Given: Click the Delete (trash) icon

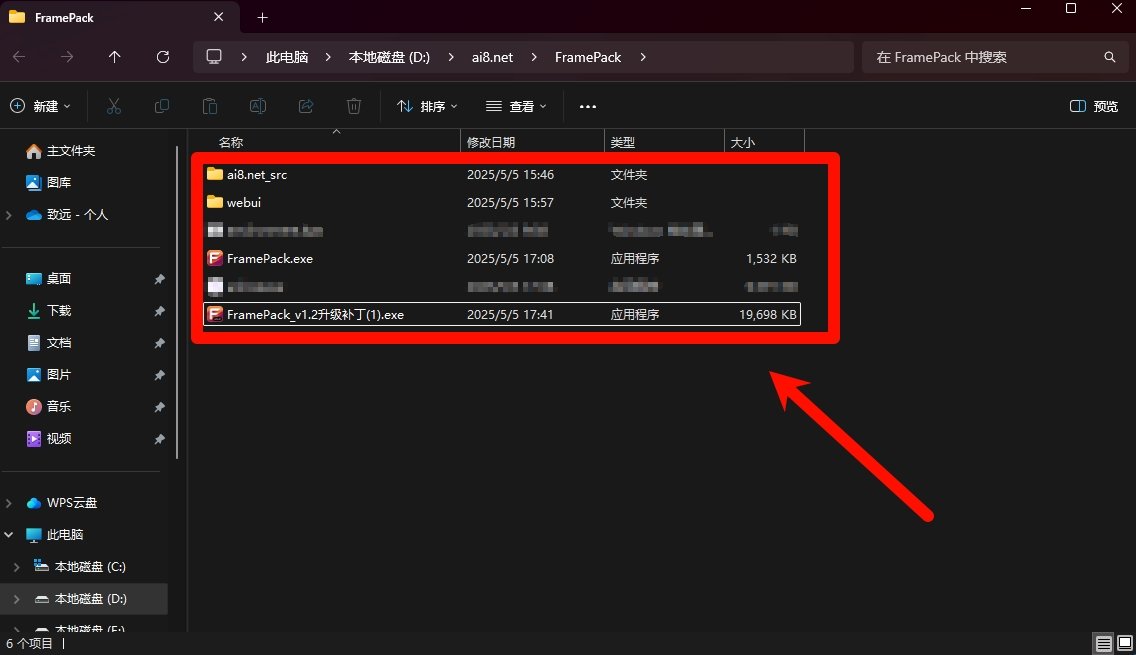Looking at the screenshot, I should tap(353, 106).
